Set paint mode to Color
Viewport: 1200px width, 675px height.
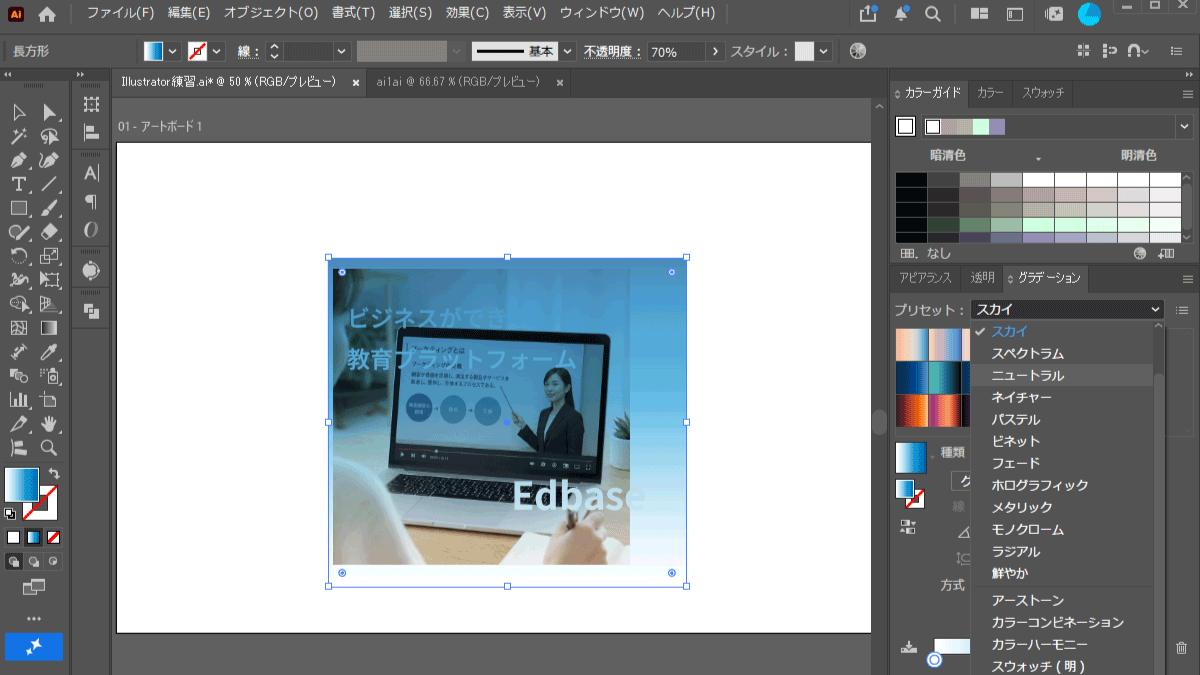[14, 537]
